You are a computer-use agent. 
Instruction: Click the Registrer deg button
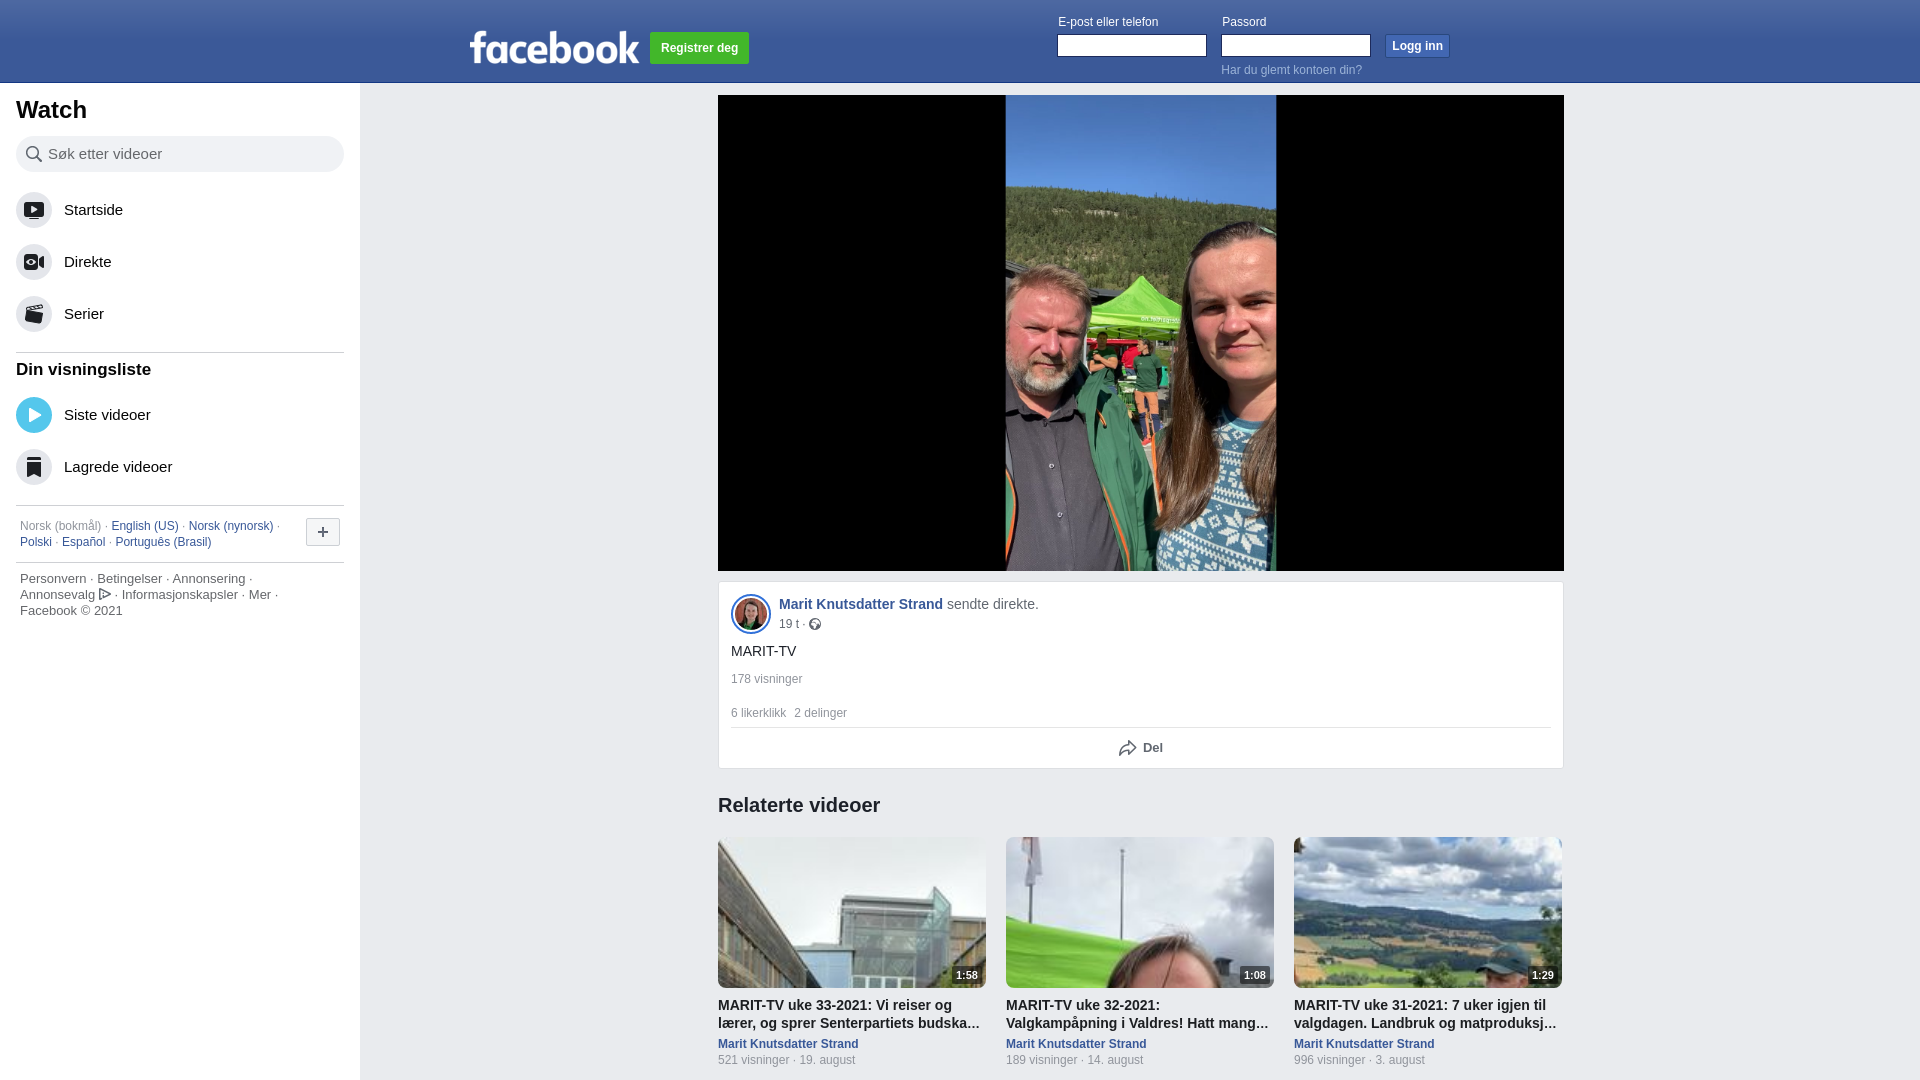tap(699, 48)
